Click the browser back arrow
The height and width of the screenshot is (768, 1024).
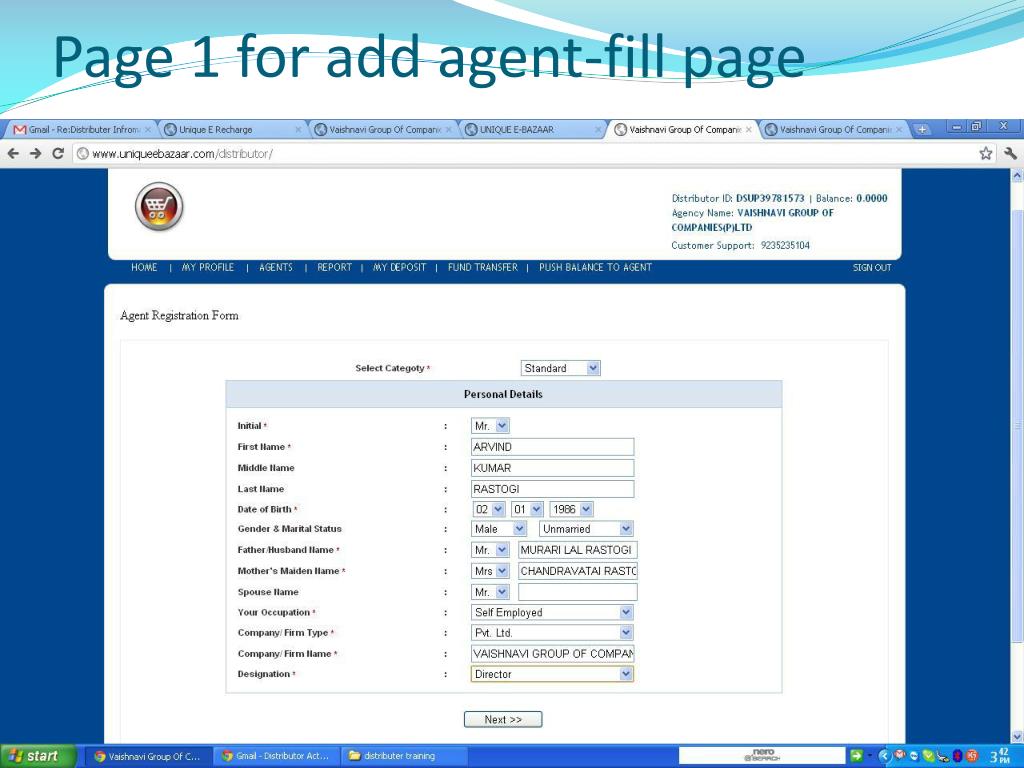click(13, 153)
